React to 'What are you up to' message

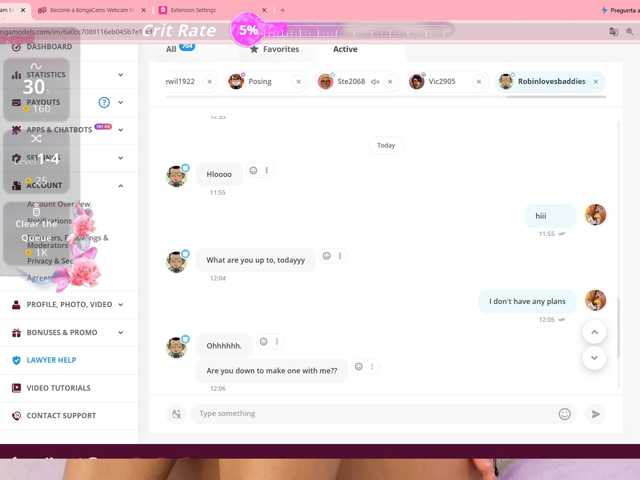[327, 256]
